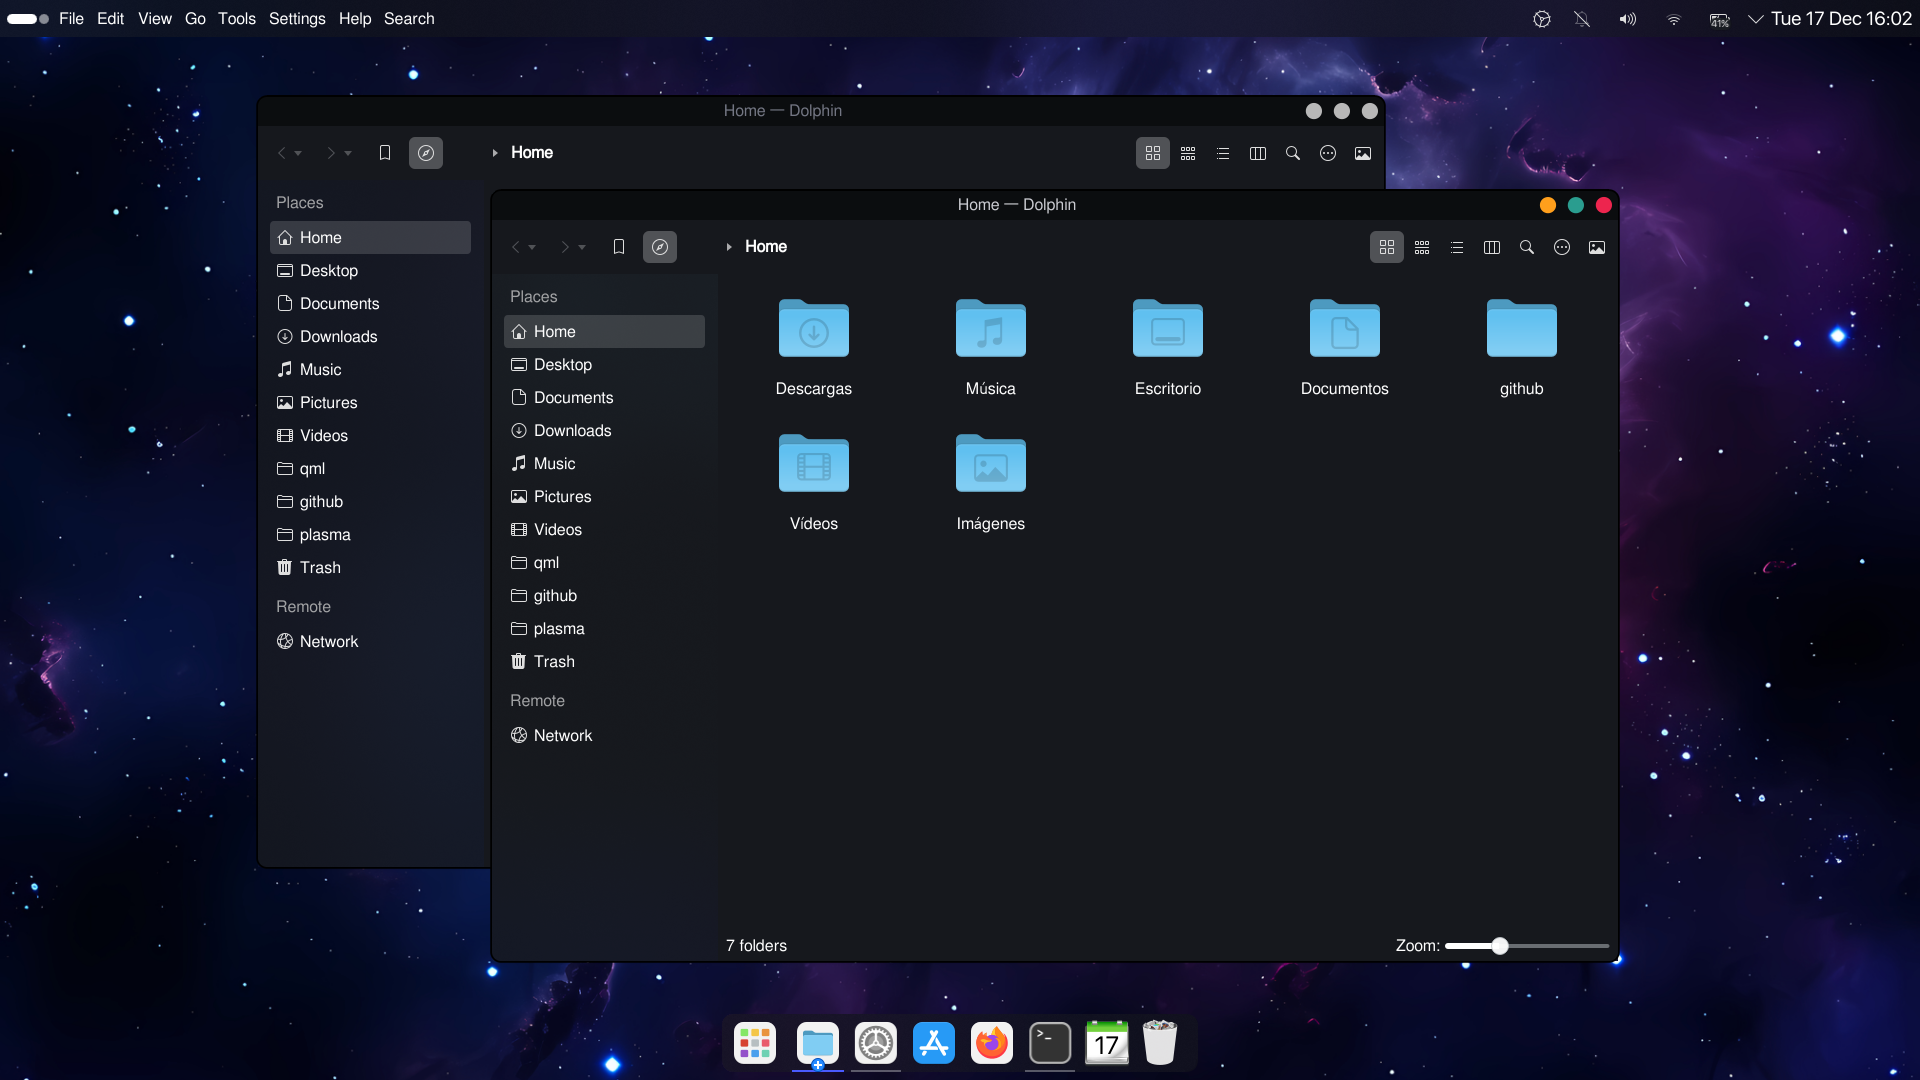1920x1080 pixels.
Task: Toggle image previews in back Dolphin window
Action: pos(1363,153)
